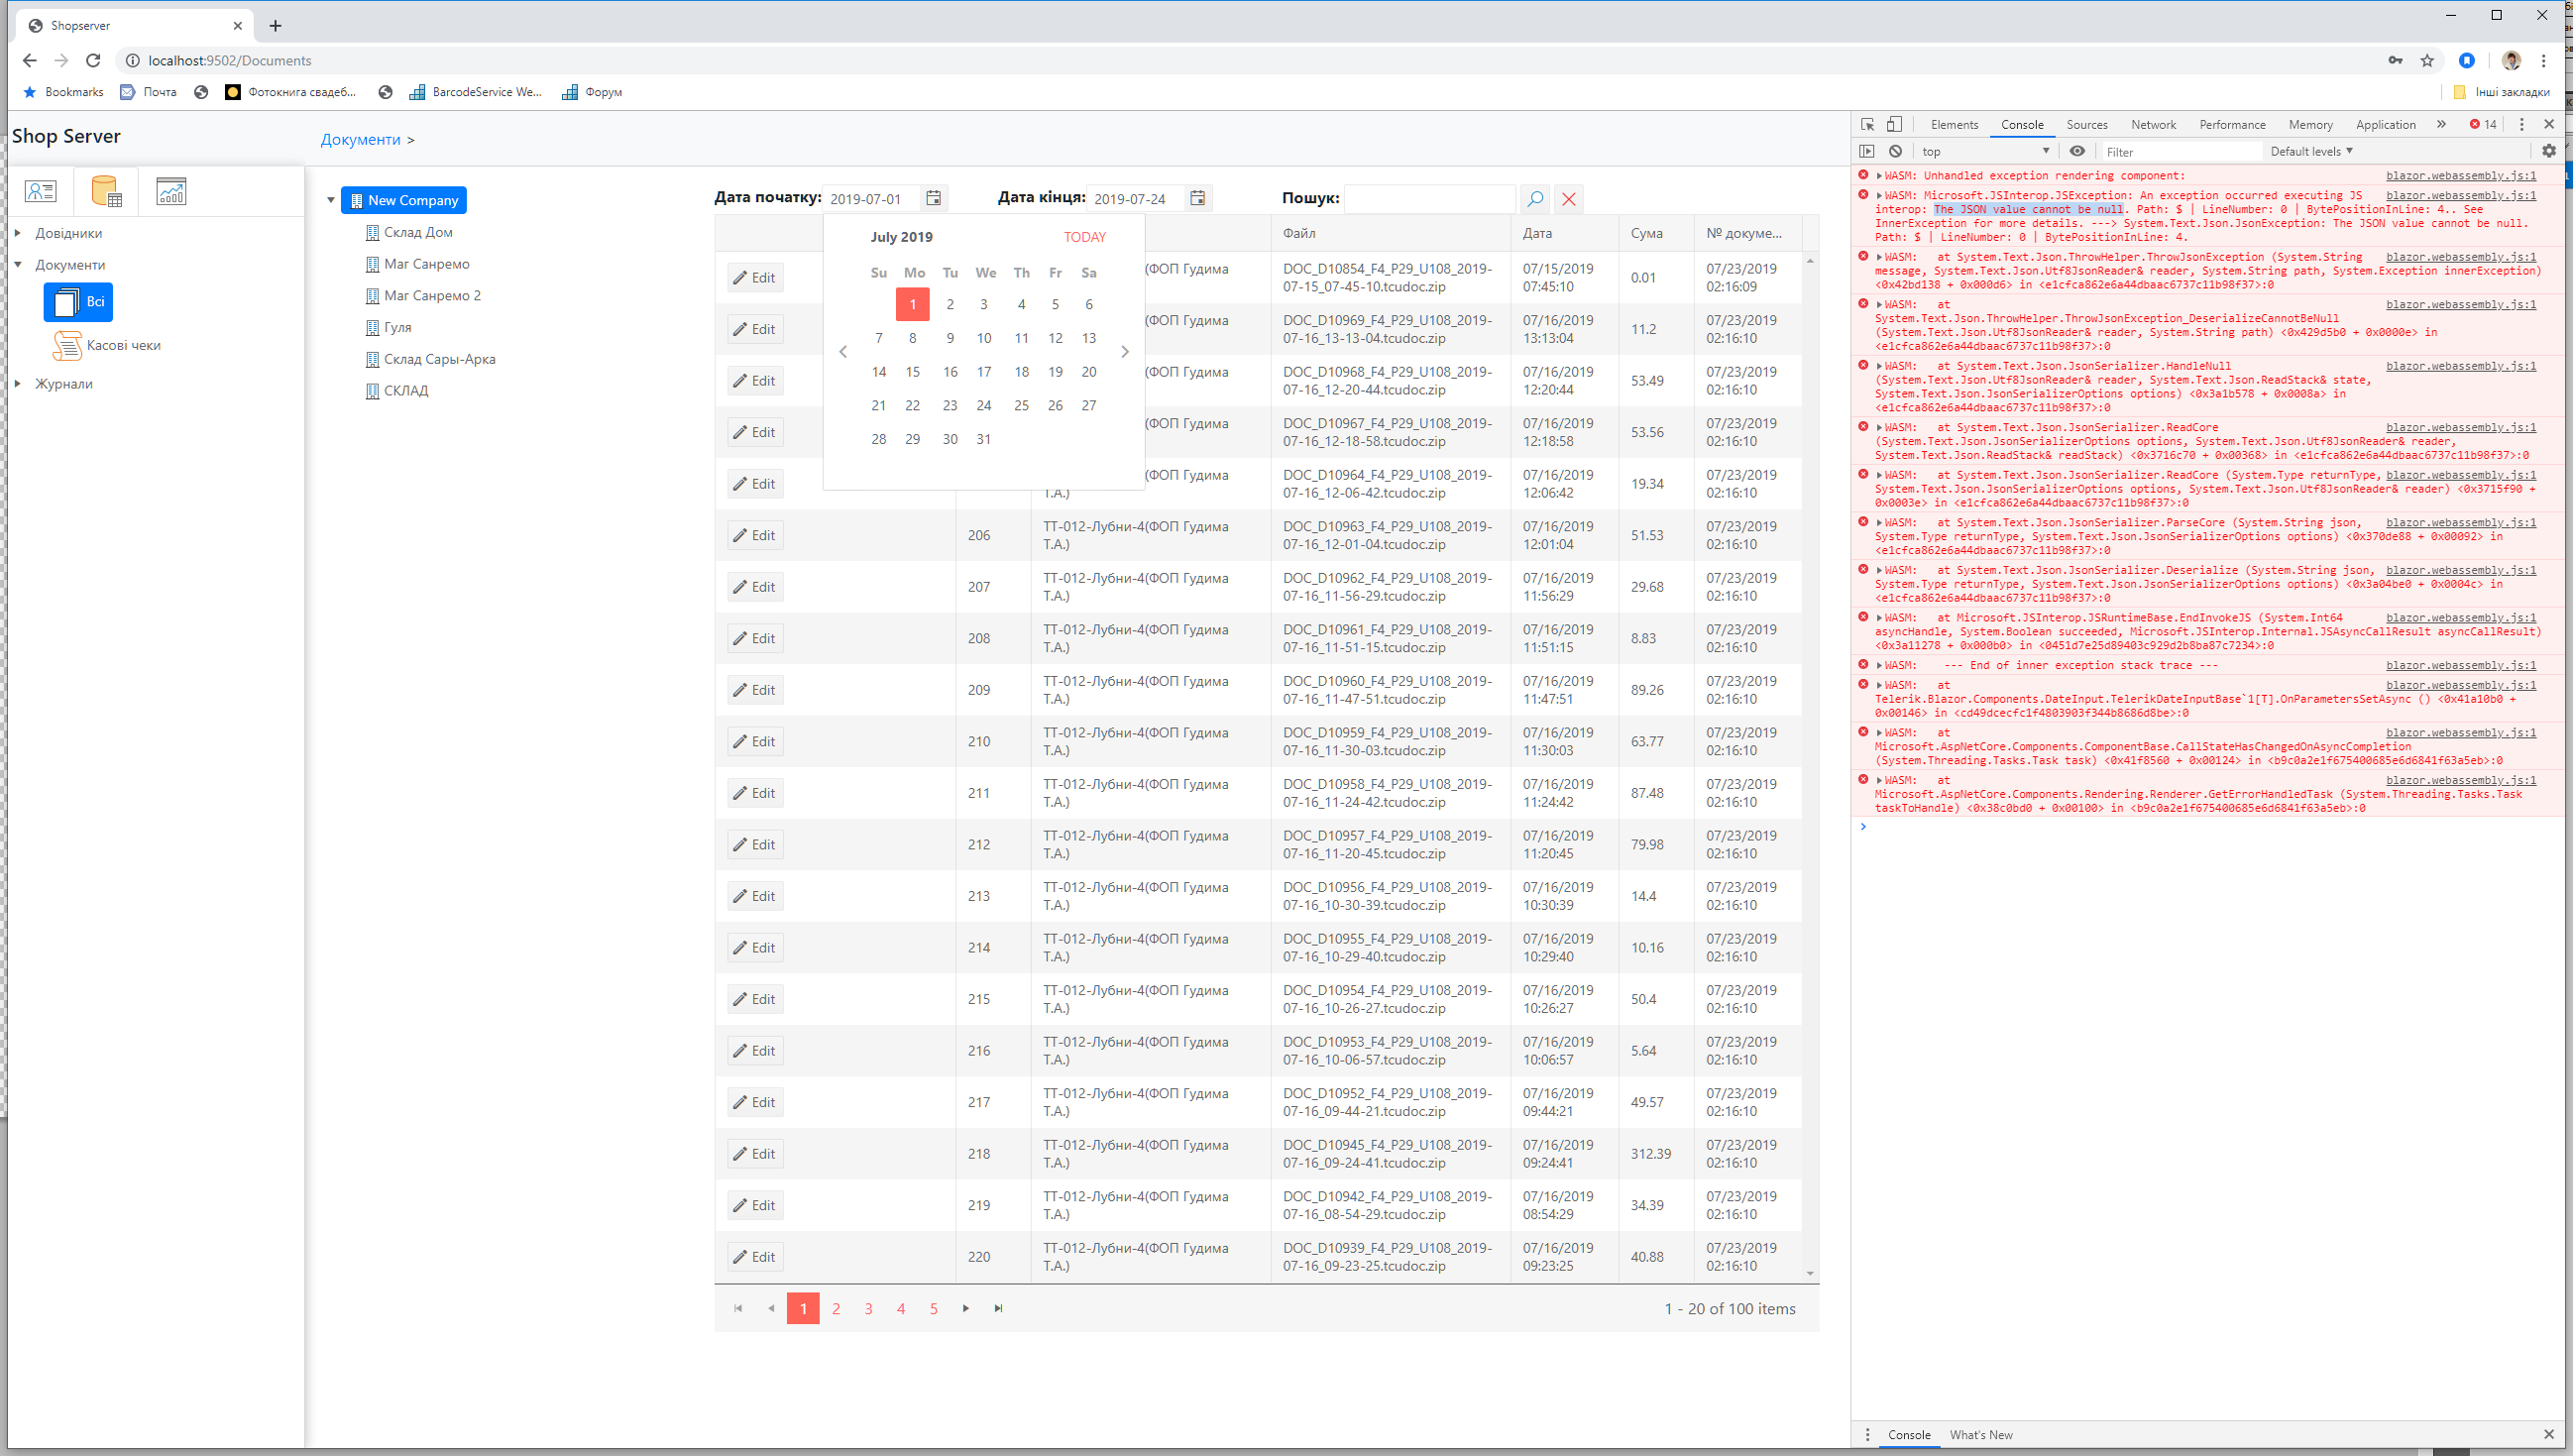Collapse the New Company tree node
The image size is (2573, 1456).
click(331, 200)
